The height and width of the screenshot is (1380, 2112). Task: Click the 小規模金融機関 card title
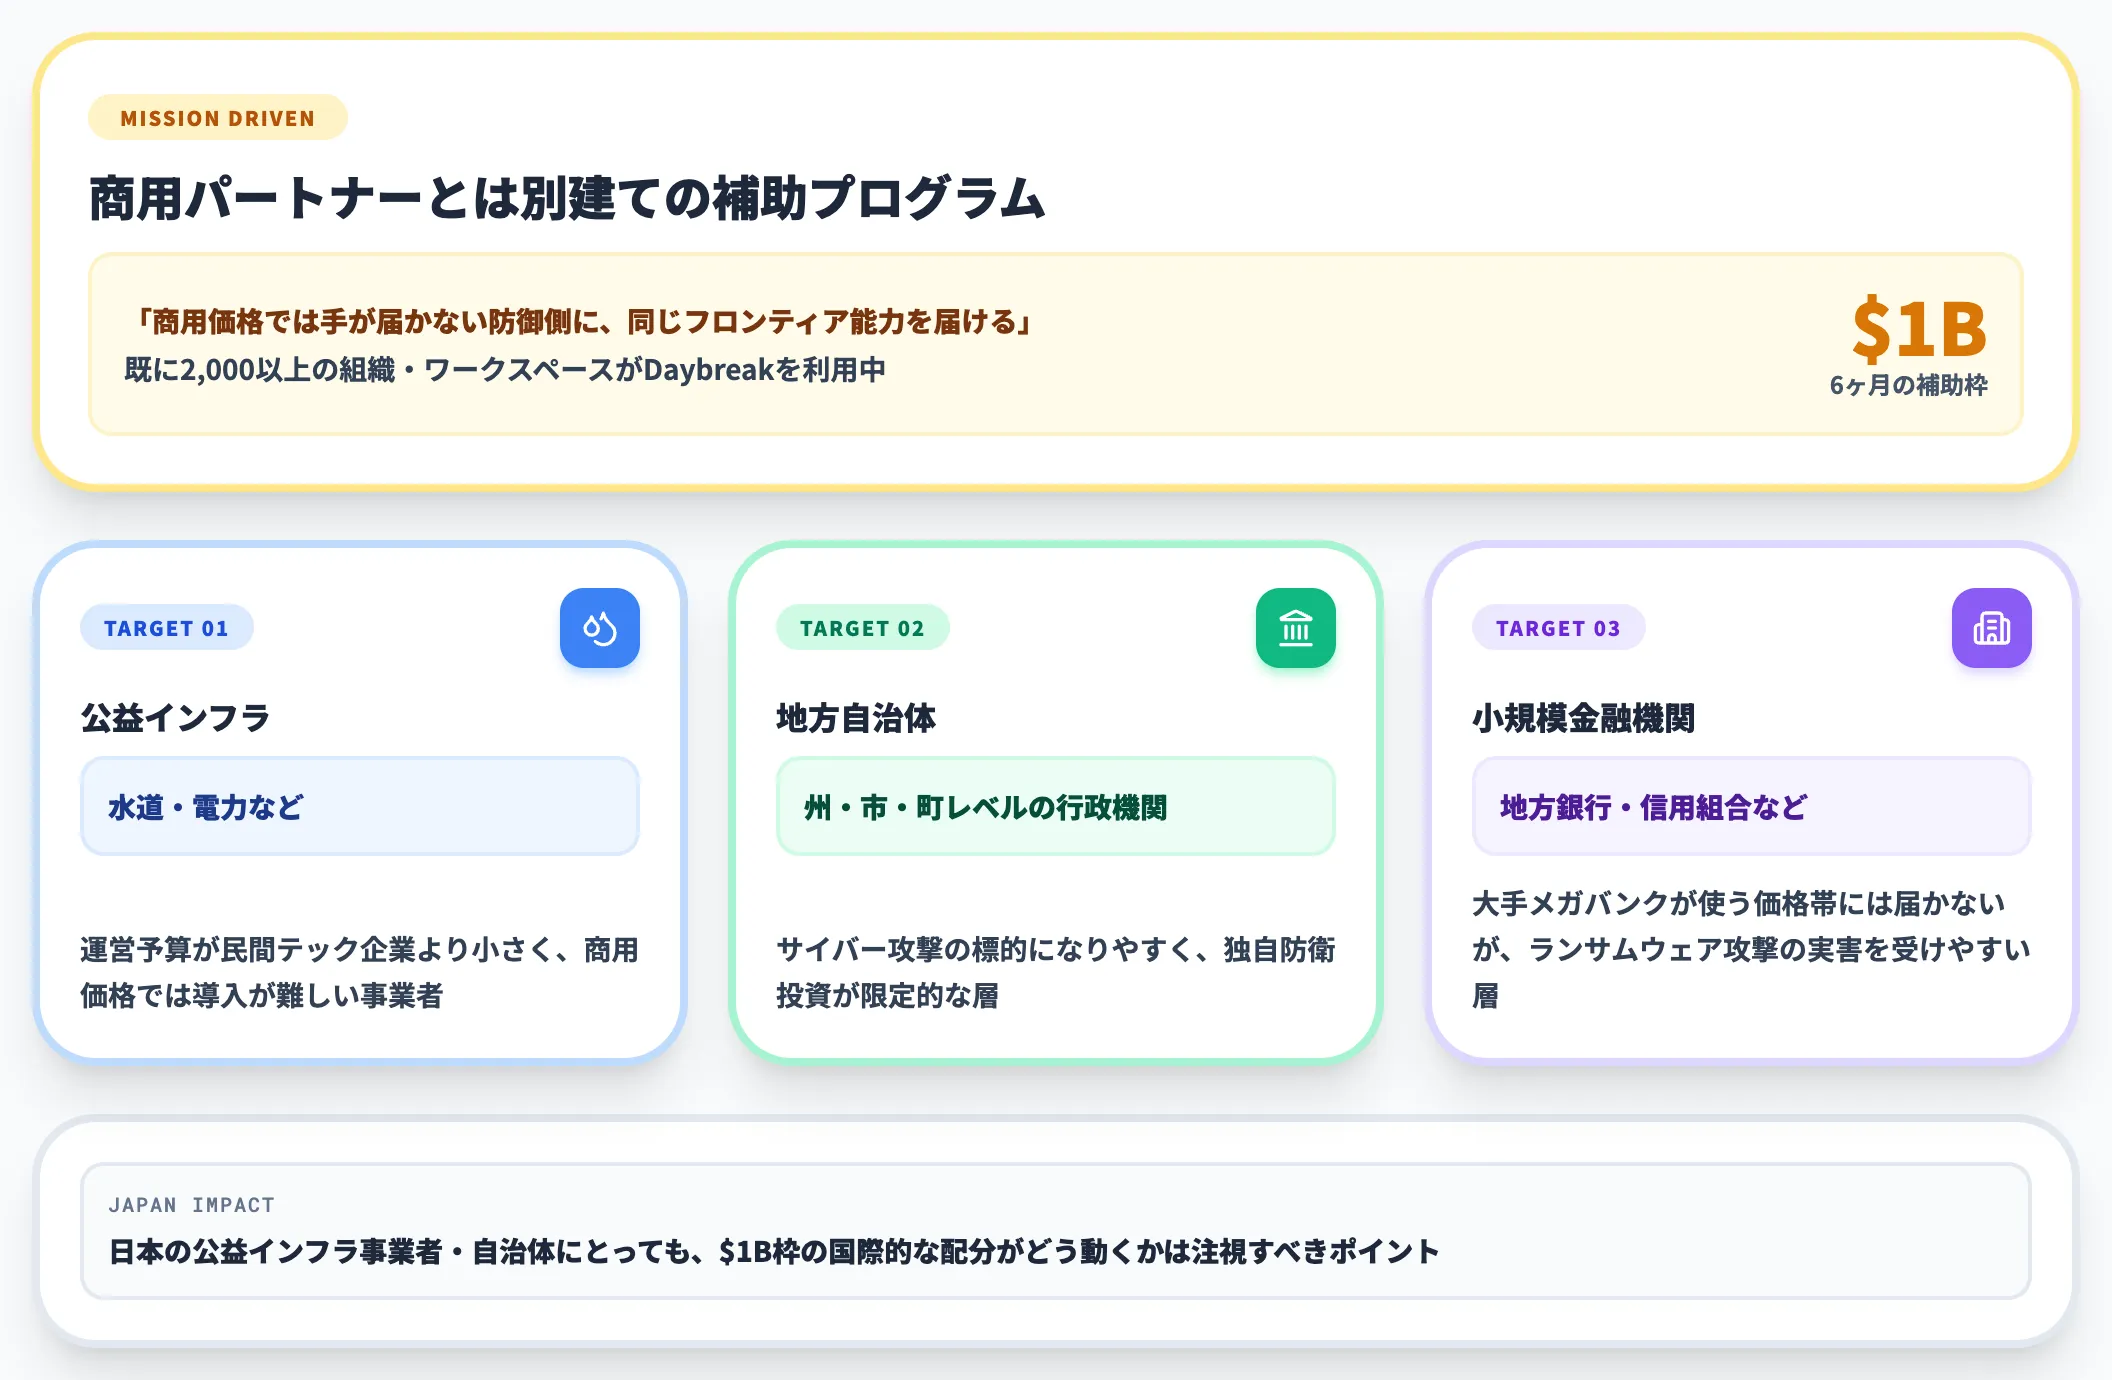(1584, 718)
